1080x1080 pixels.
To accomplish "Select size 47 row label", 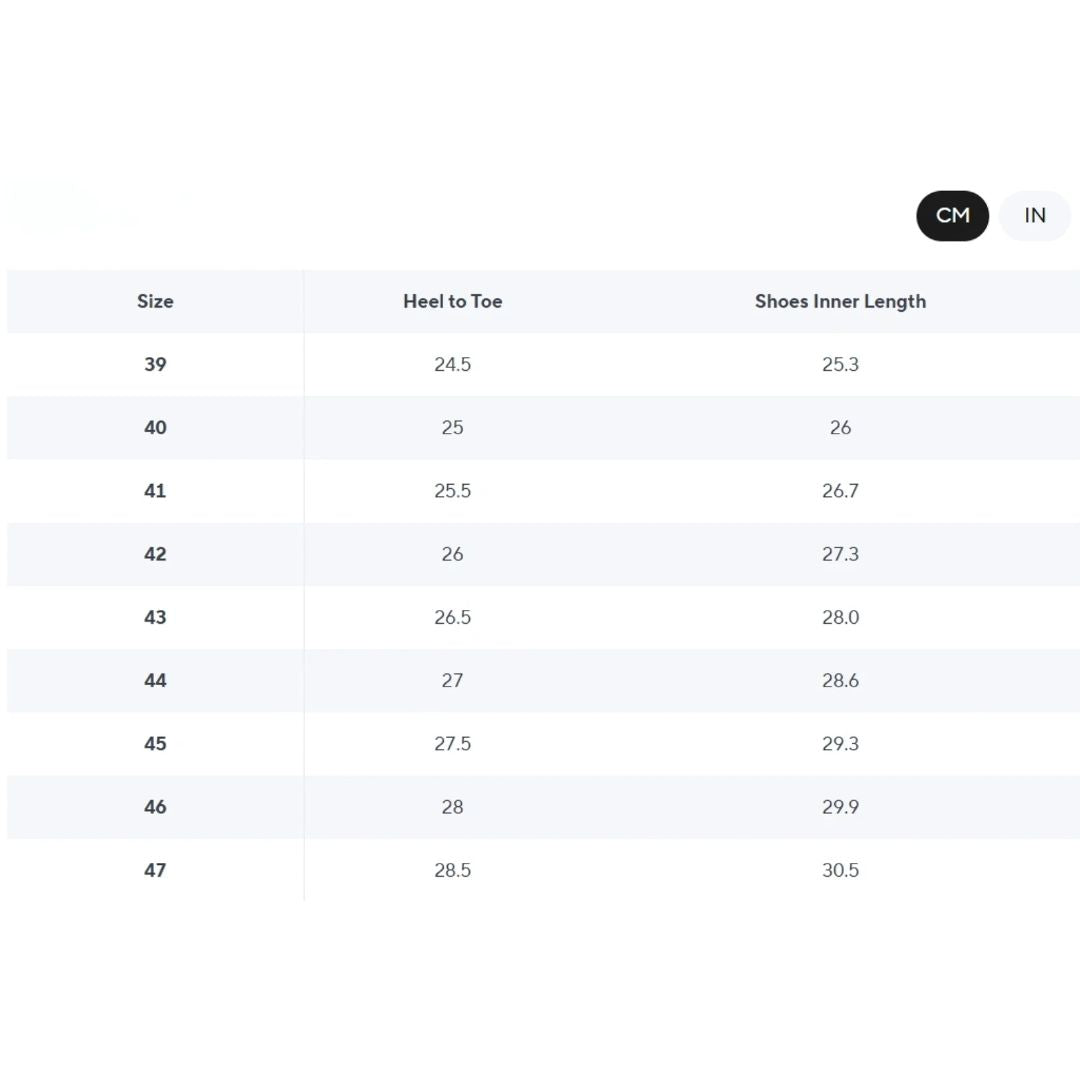I will (155, 870).
